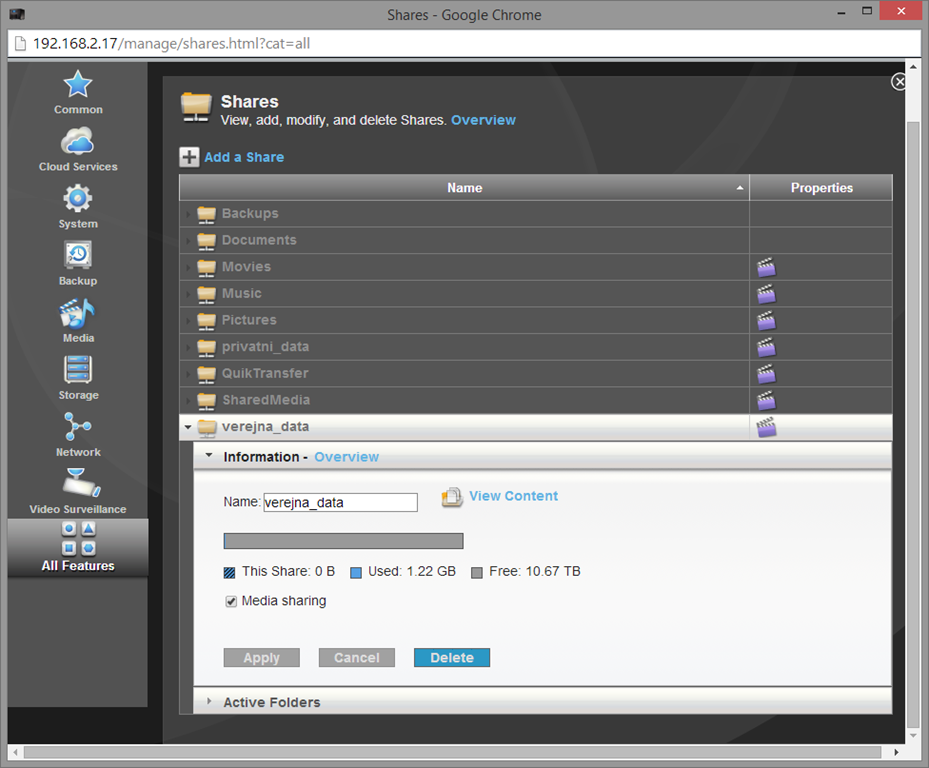929x768 pixels.
Task: Open the Storage icon in sidebar
Action: 78,370
